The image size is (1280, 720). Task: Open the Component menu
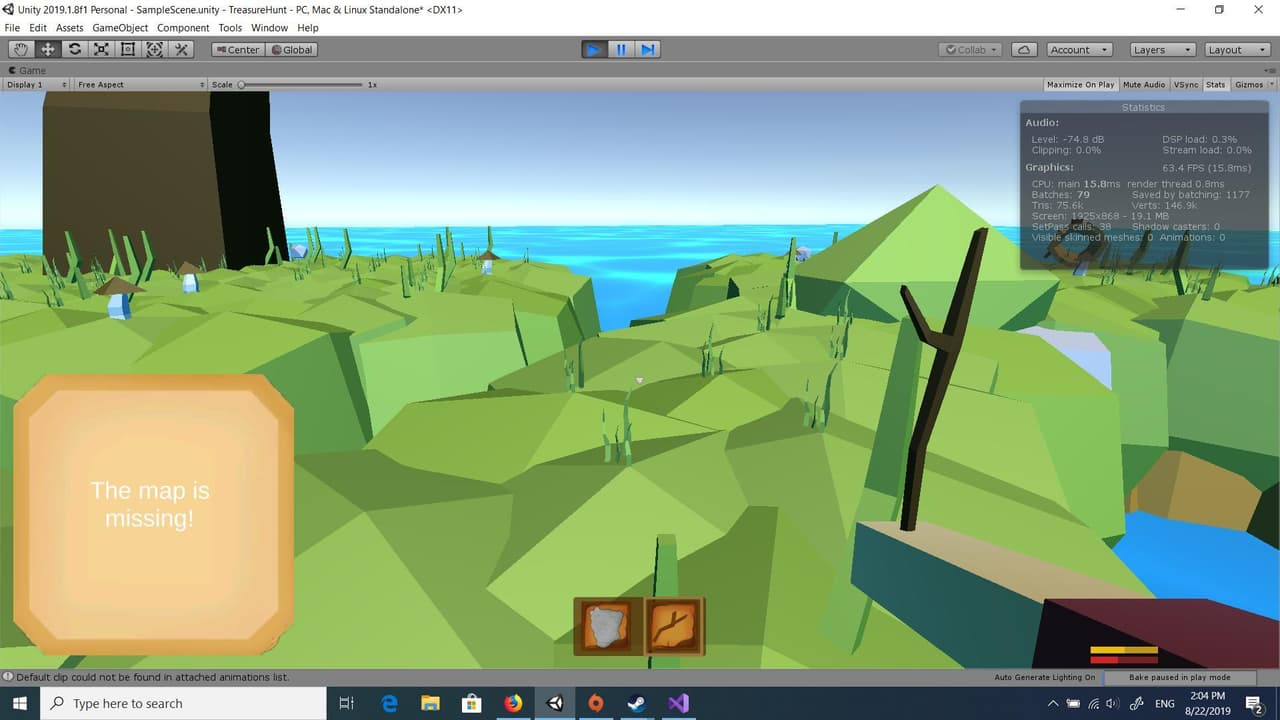click(x=183, y=28)
